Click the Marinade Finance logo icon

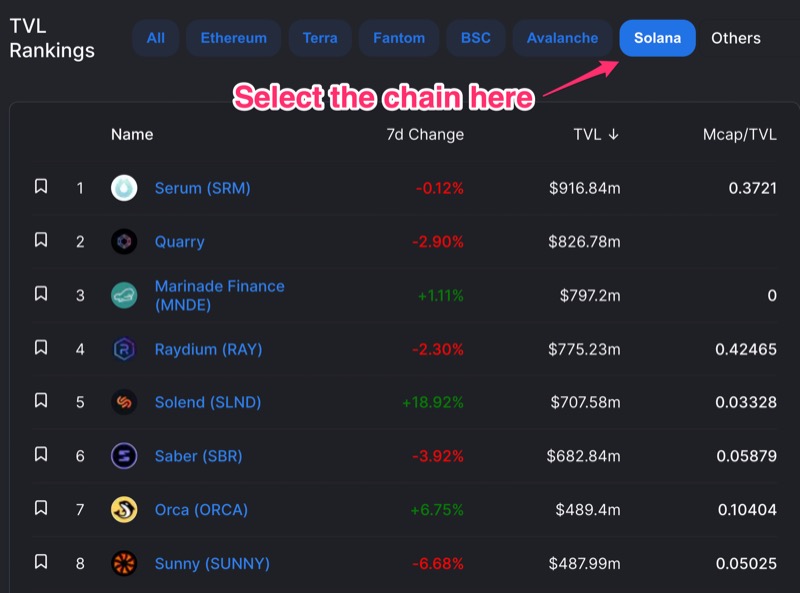124,295
